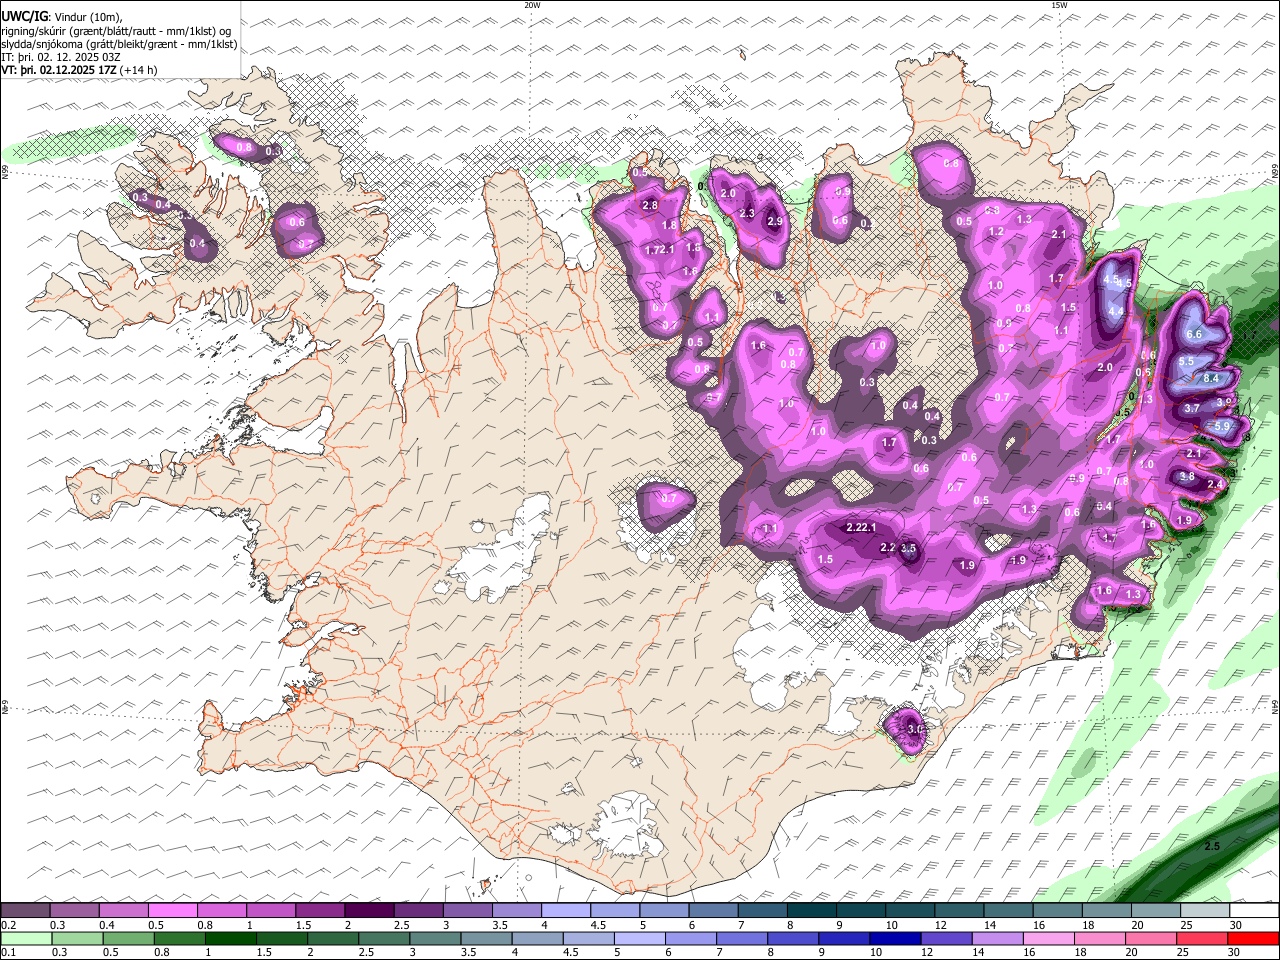Click the 4.4 precipitation value on the map

pos(1116,312)
